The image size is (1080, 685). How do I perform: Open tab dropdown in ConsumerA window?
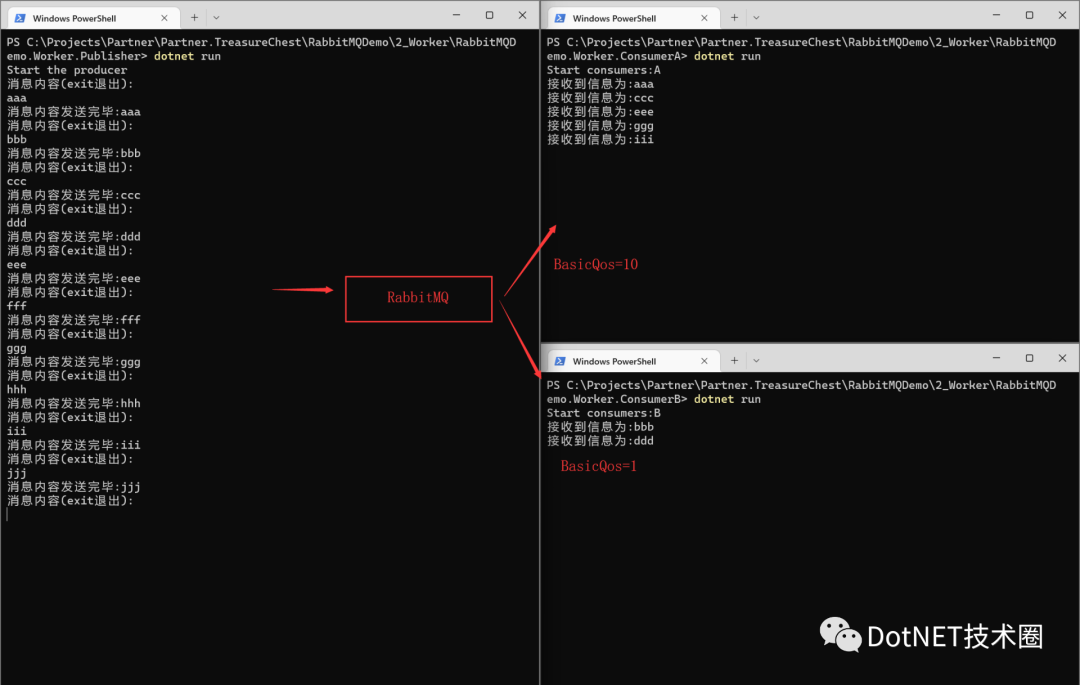coord(756,18)
